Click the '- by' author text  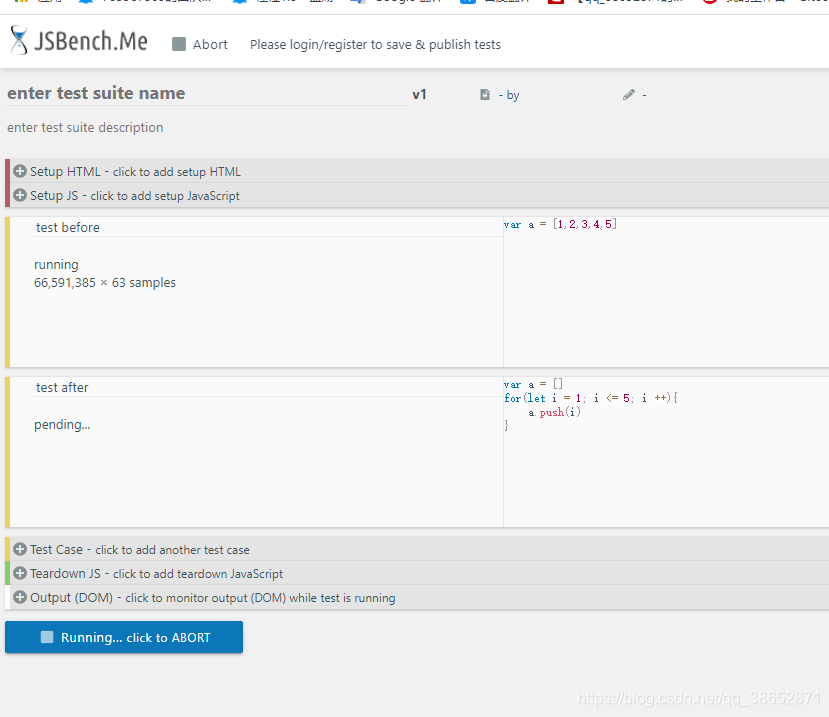click(x=509, y=95)
